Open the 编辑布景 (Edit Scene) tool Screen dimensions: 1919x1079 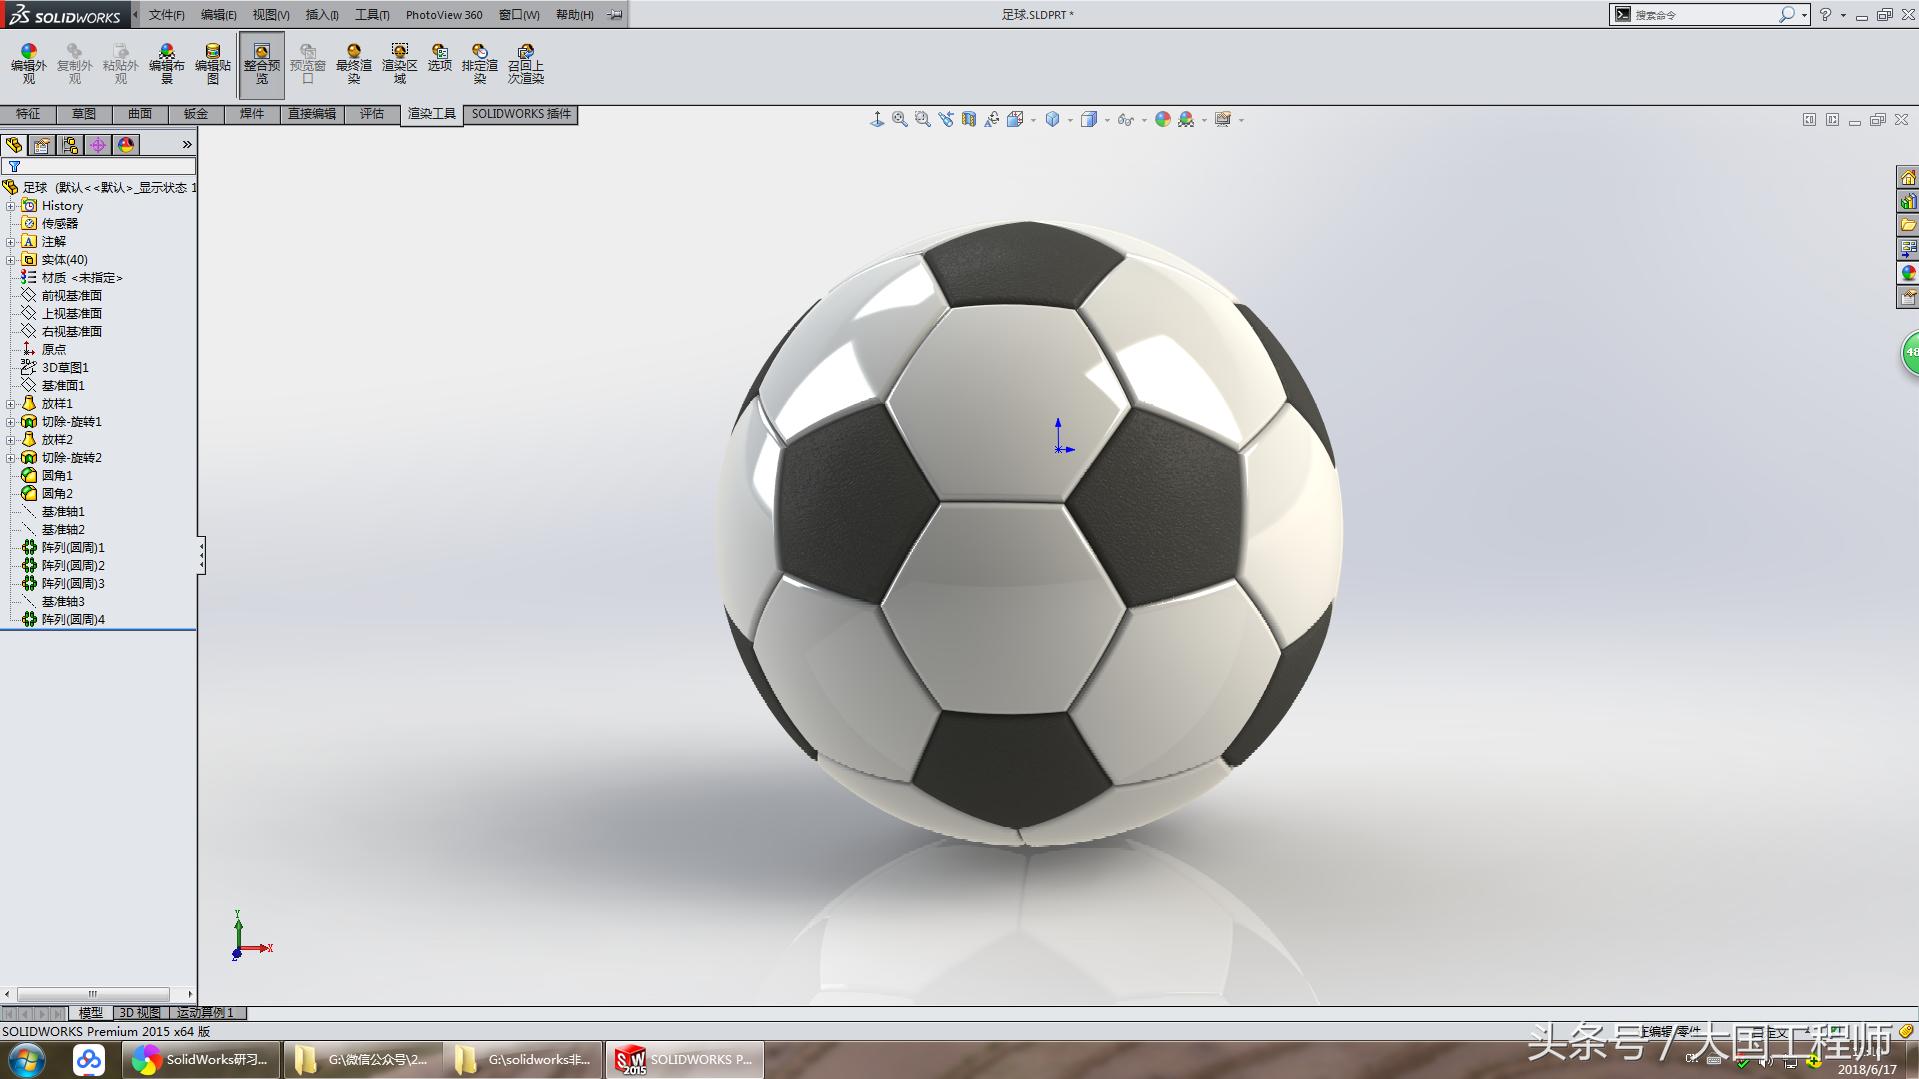pos(166,63)
